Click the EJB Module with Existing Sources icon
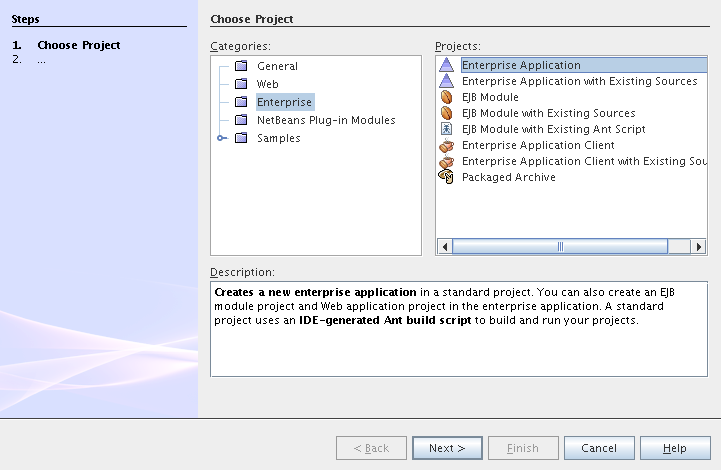 tap(447, 113)
